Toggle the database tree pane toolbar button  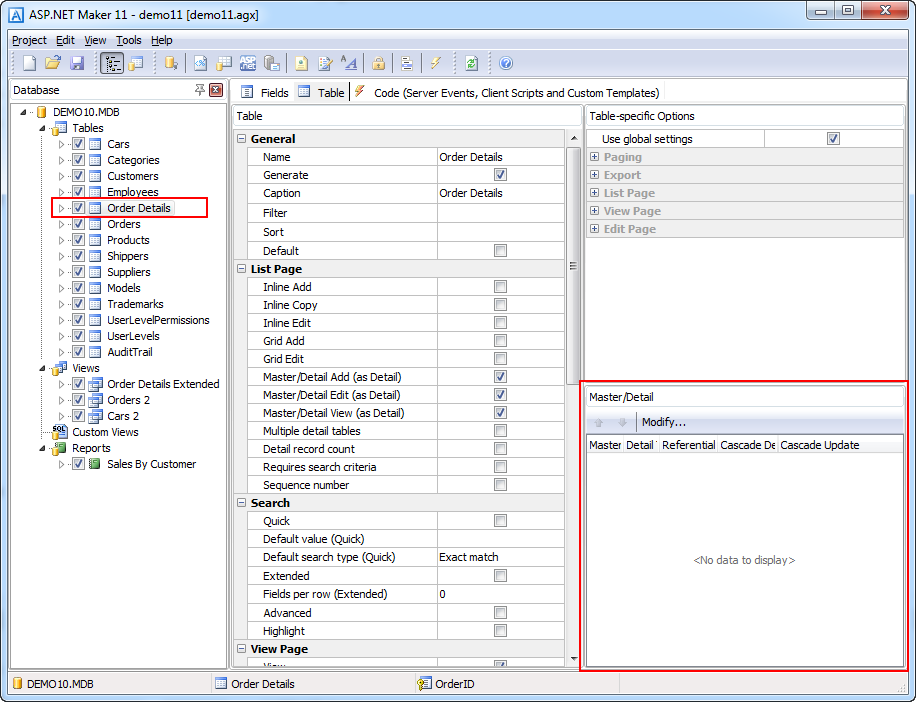click(x=112, y=63)
